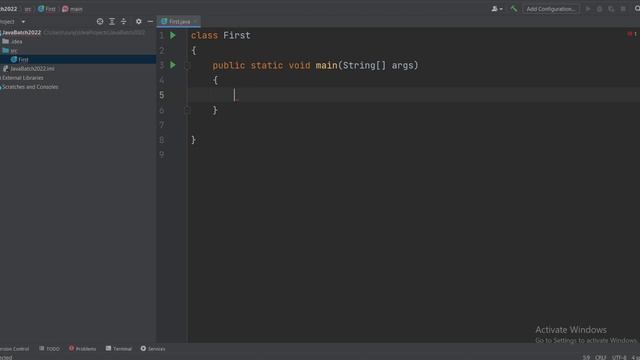This screenshot has height=360, width=640.
Task: Open Version Control tool window
Action: (14, 349)
